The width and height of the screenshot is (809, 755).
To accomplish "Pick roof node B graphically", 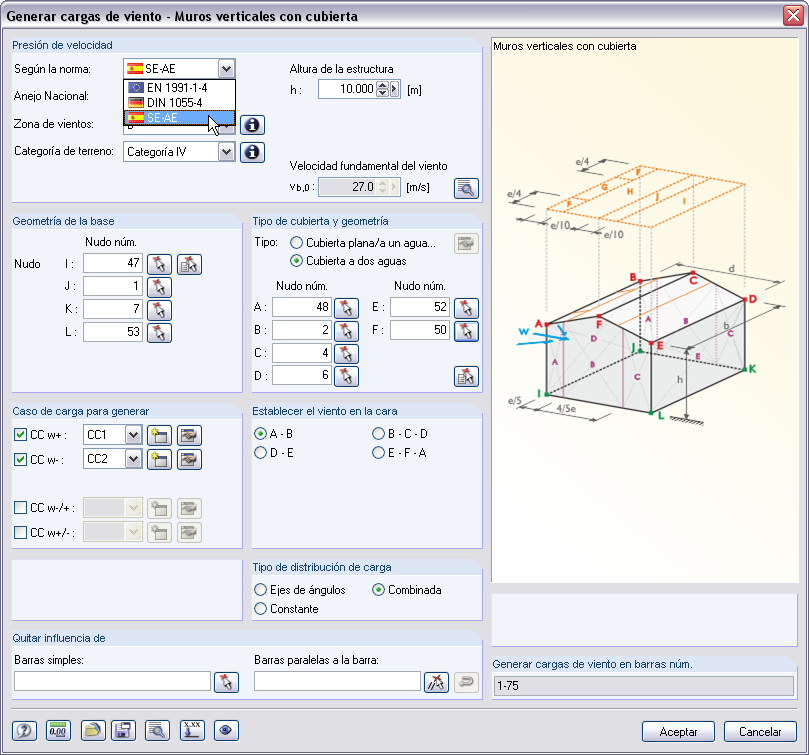I will (346, 331).
